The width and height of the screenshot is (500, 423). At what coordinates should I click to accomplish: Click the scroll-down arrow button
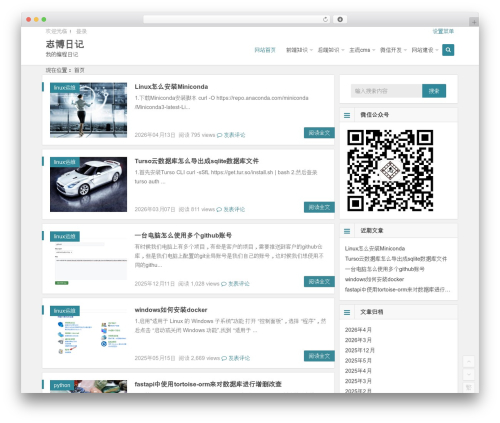[x=469, y=374]
